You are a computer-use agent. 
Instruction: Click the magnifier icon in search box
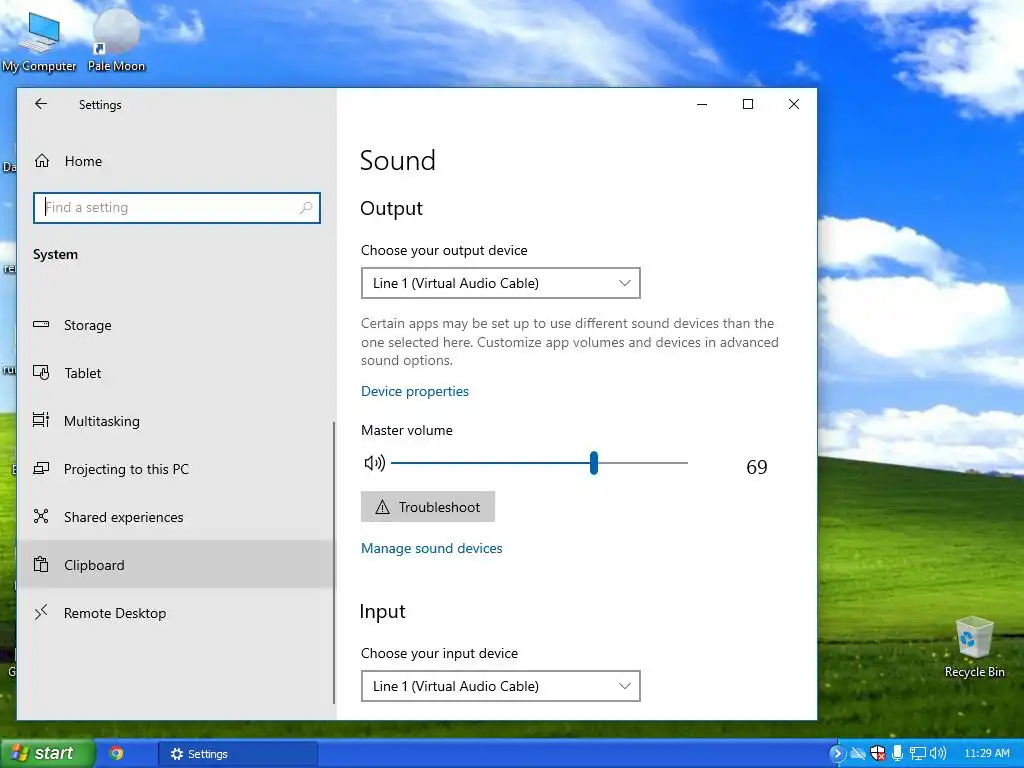306,208
